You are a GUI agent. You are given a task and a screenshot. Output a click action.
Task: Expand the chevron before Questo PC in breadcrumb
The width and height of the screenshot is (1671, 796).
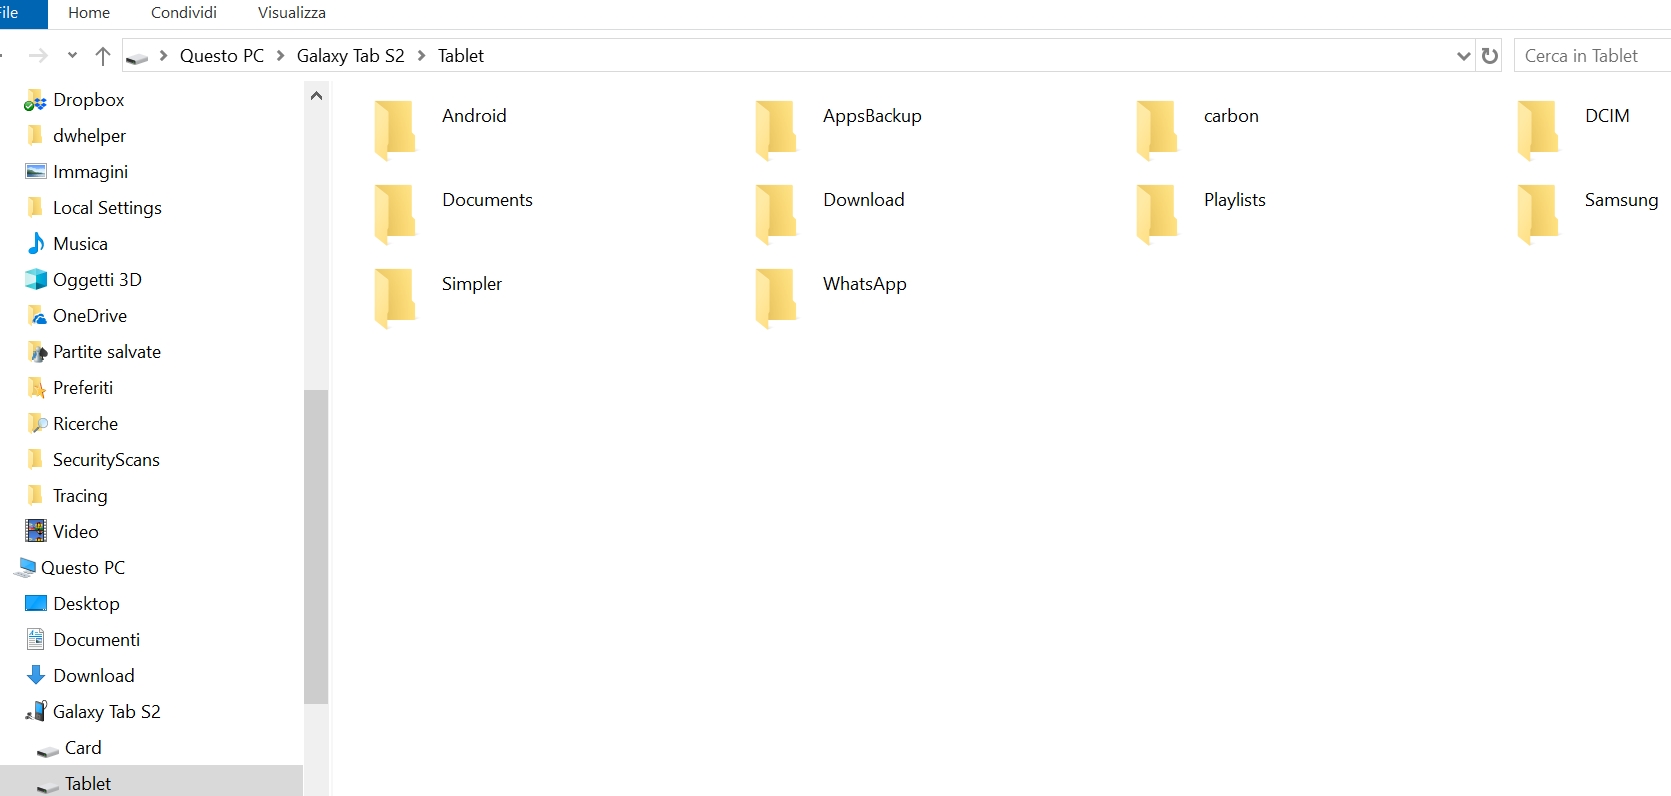click(x=164, y=56)
